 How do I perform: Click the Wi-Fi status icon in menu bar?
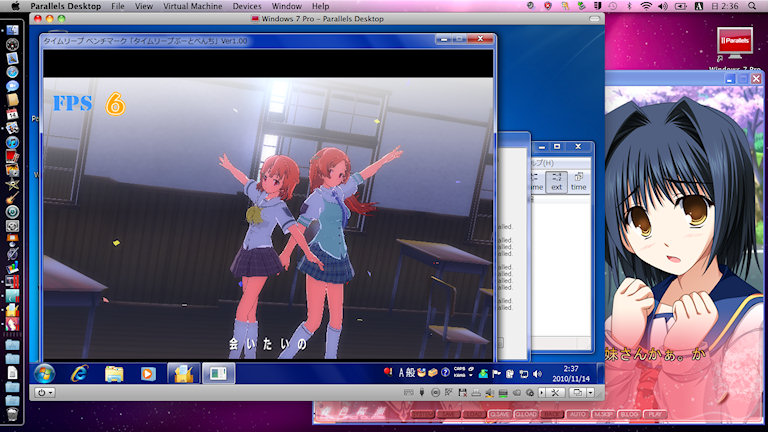(x=647, y=6)
